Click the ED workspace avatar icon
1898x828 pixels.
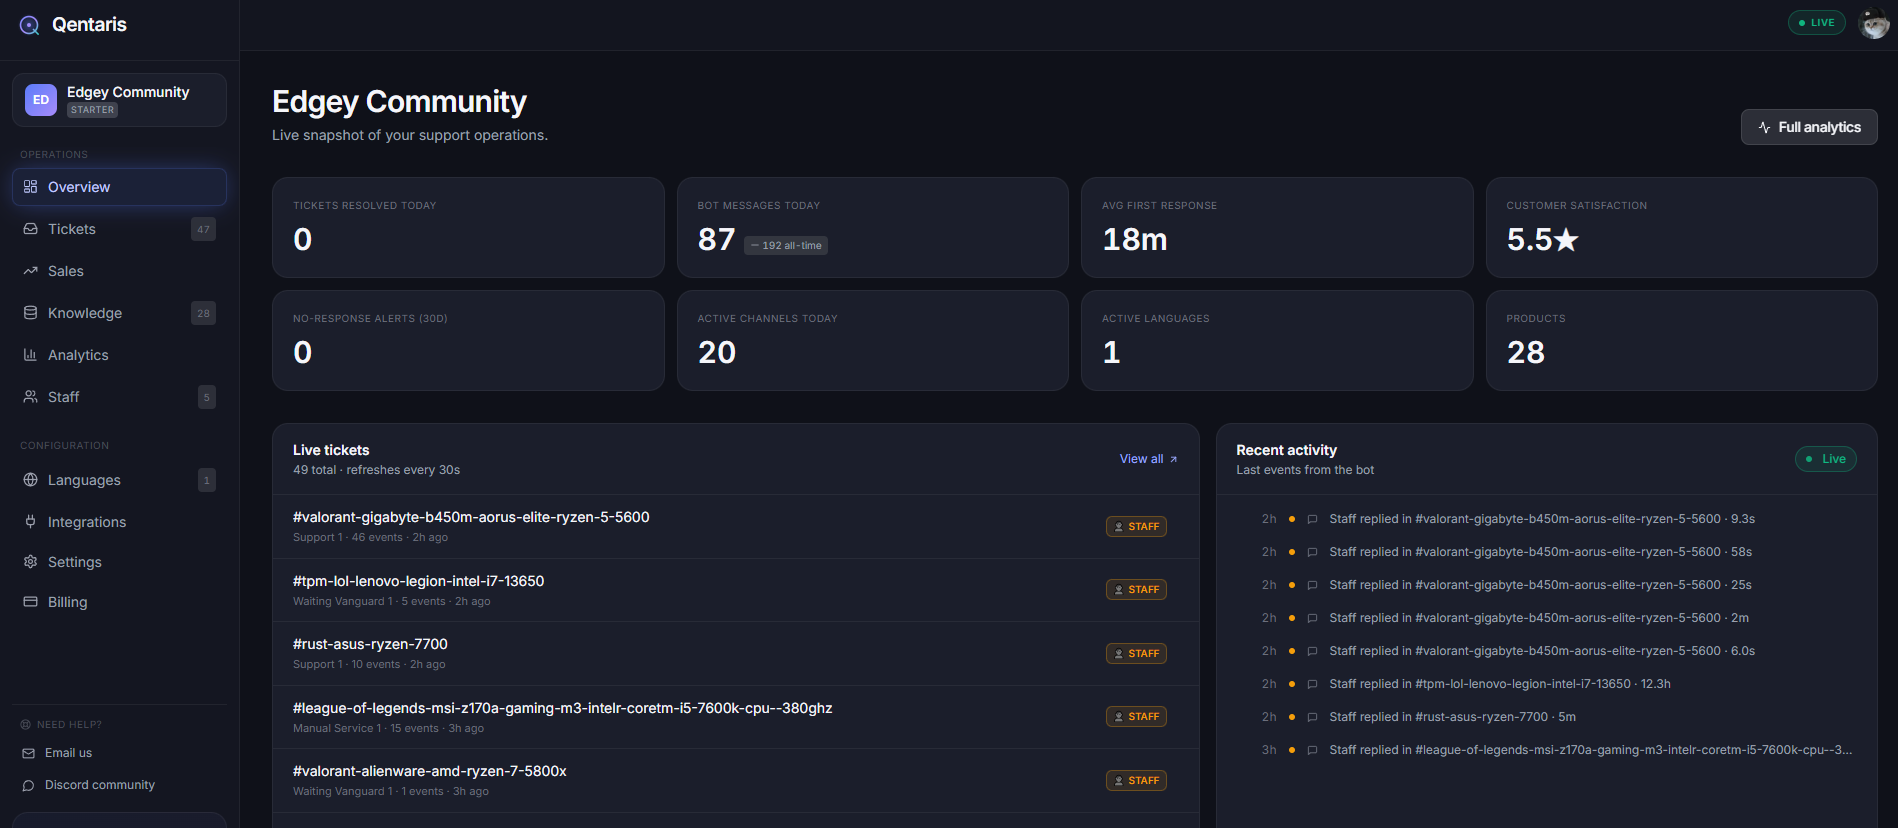(41, 100)
